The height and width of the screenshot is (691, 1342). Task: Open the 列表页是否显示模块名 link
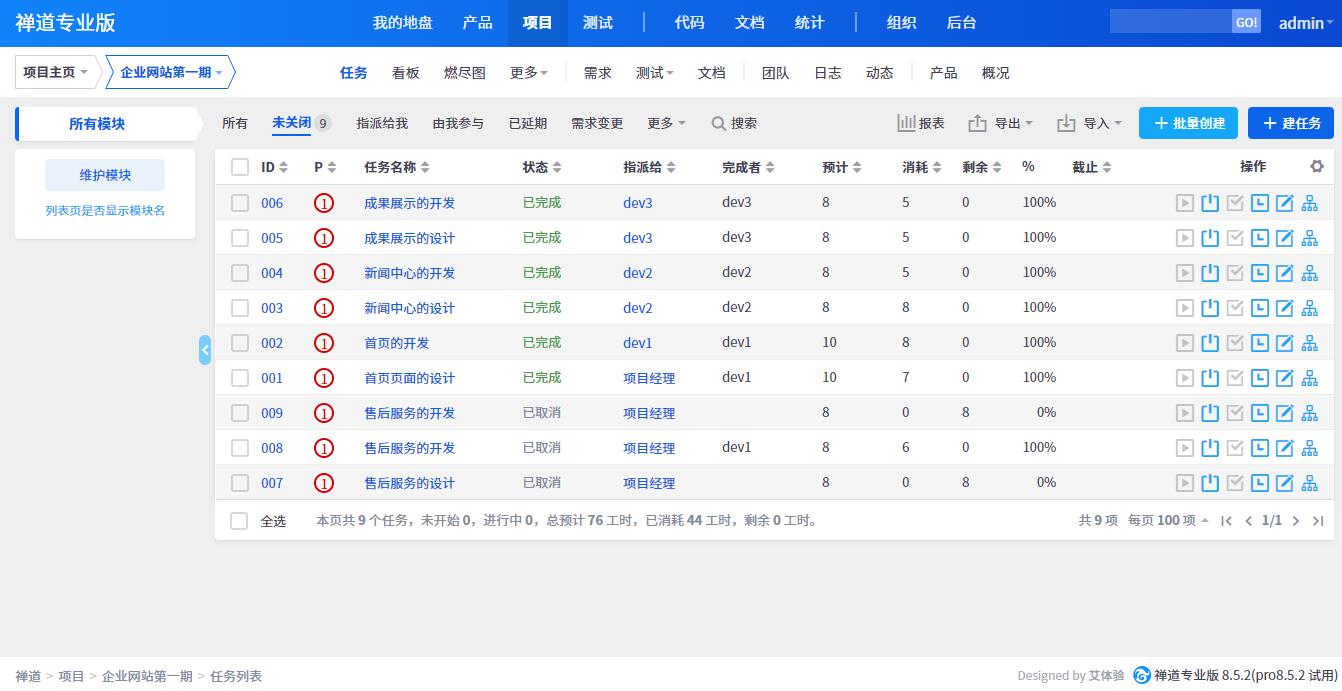[105, 211]
